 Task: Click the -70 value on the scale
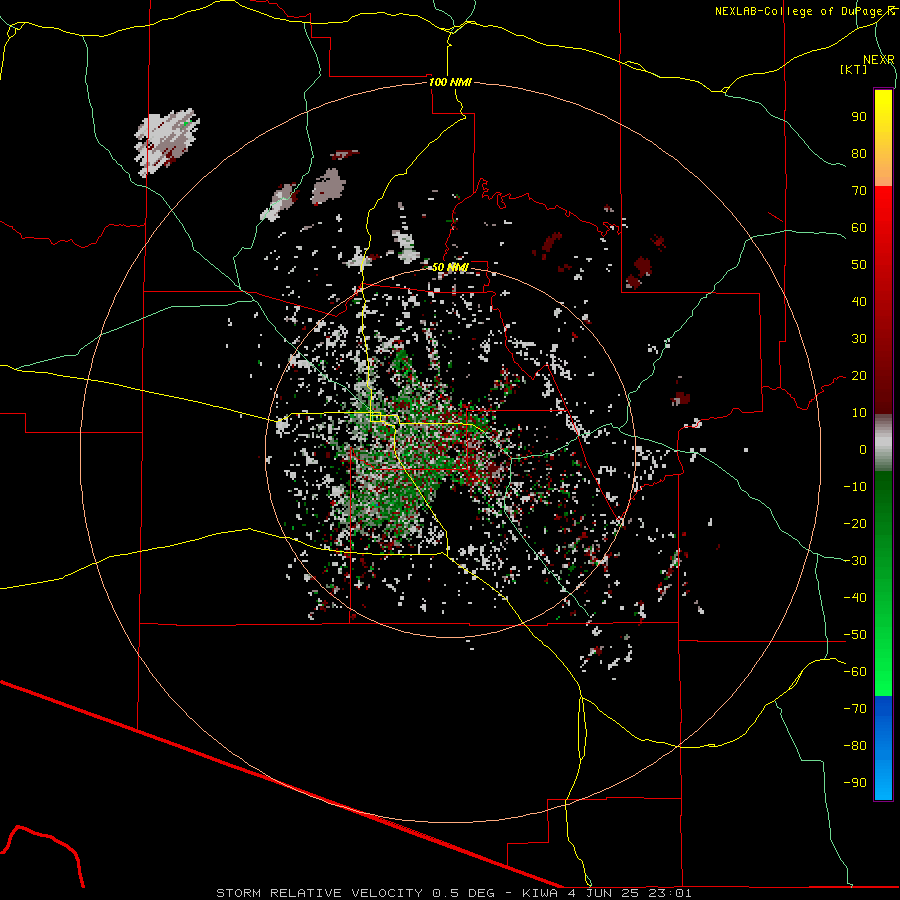point(855,709)
